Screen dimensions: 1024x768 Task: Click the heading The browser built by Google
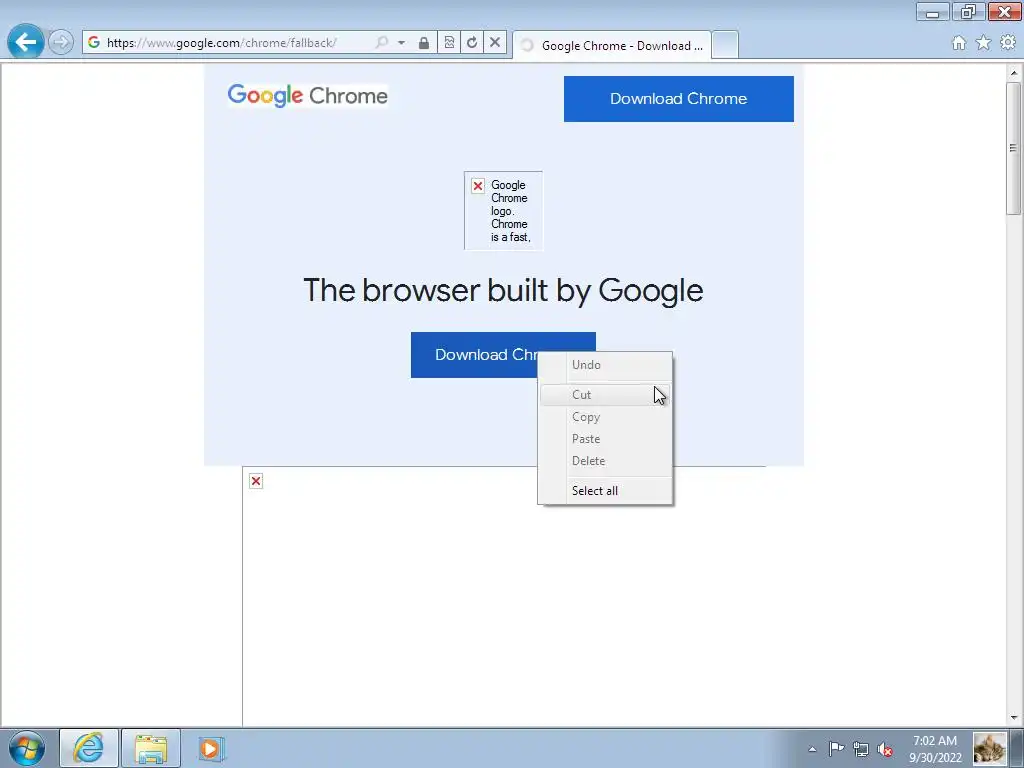tap(504, 290)
